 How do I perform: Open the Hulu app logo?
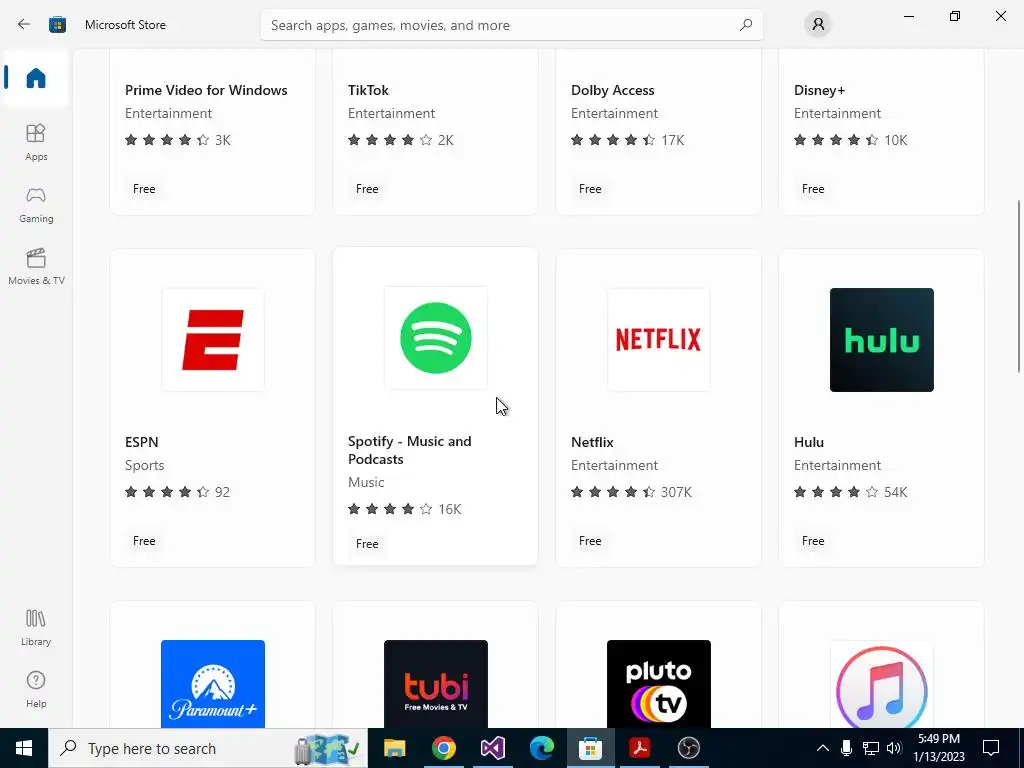(882, 340)
